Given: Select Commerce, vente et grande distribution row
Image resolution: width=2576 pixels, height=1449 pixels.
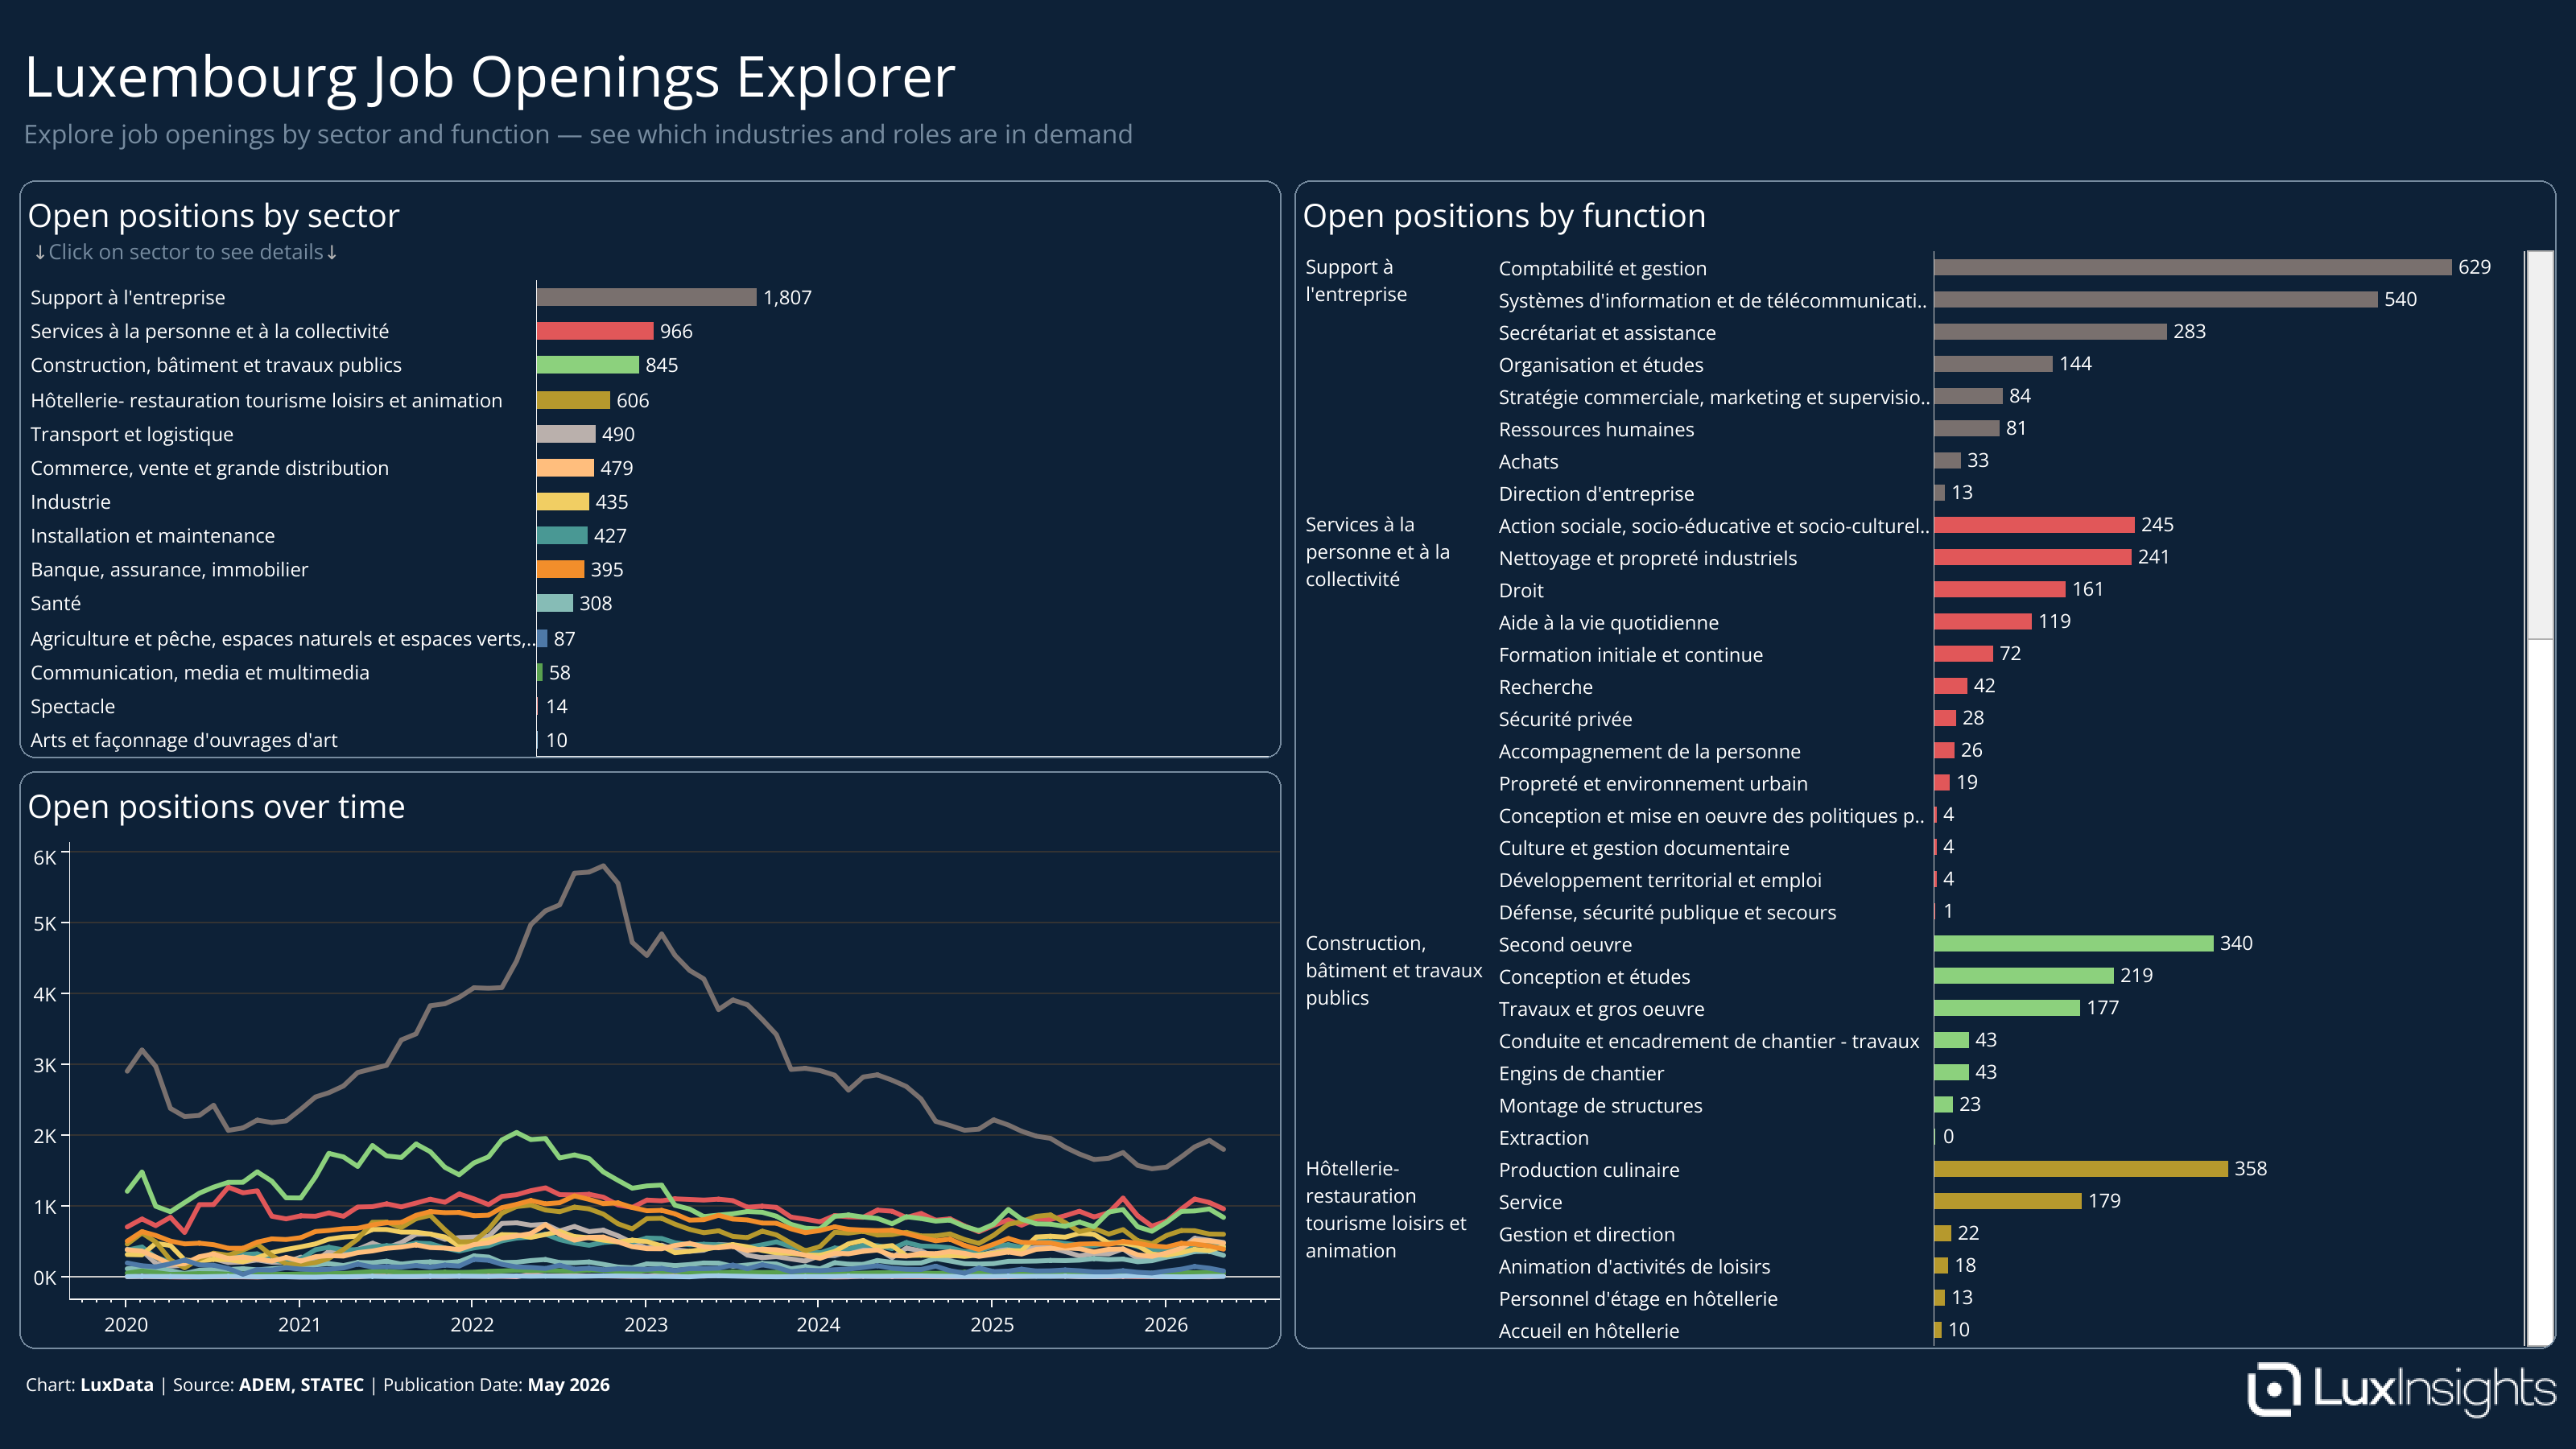Looking at the screenshot, I should coord(331,468).
